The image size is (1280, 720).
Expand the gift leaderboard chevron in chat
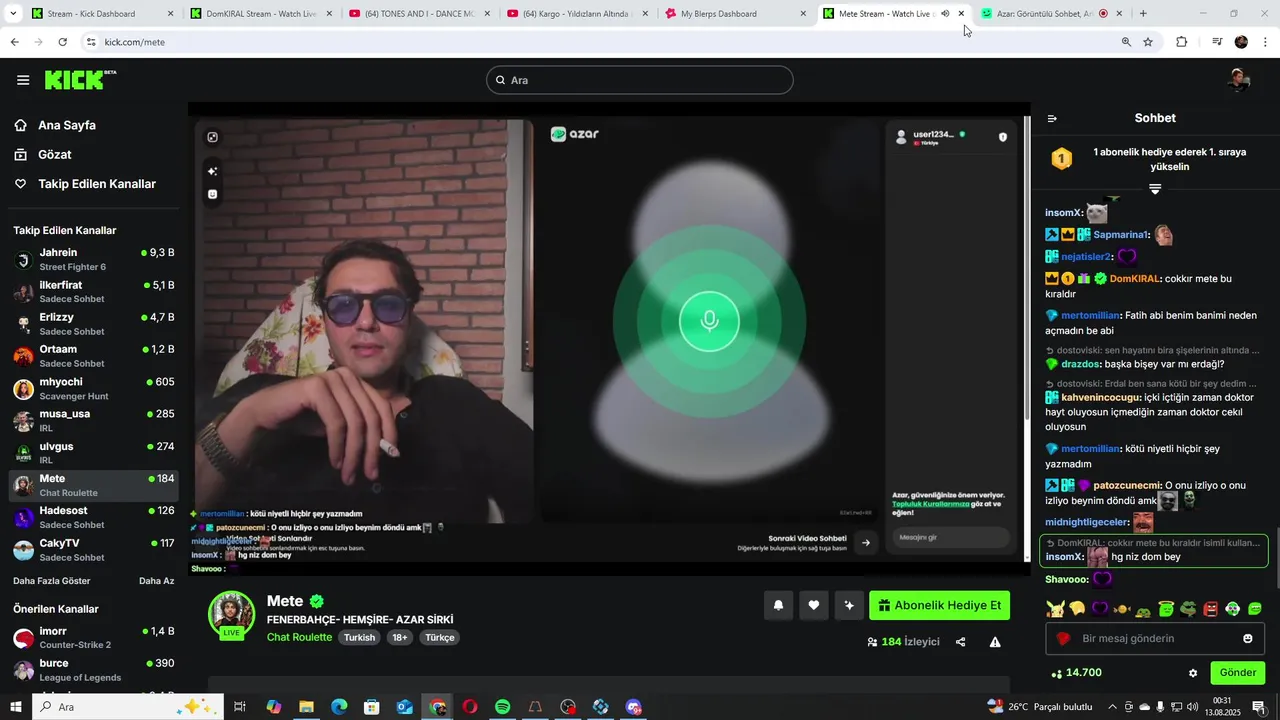click(x=1155, y=189)
